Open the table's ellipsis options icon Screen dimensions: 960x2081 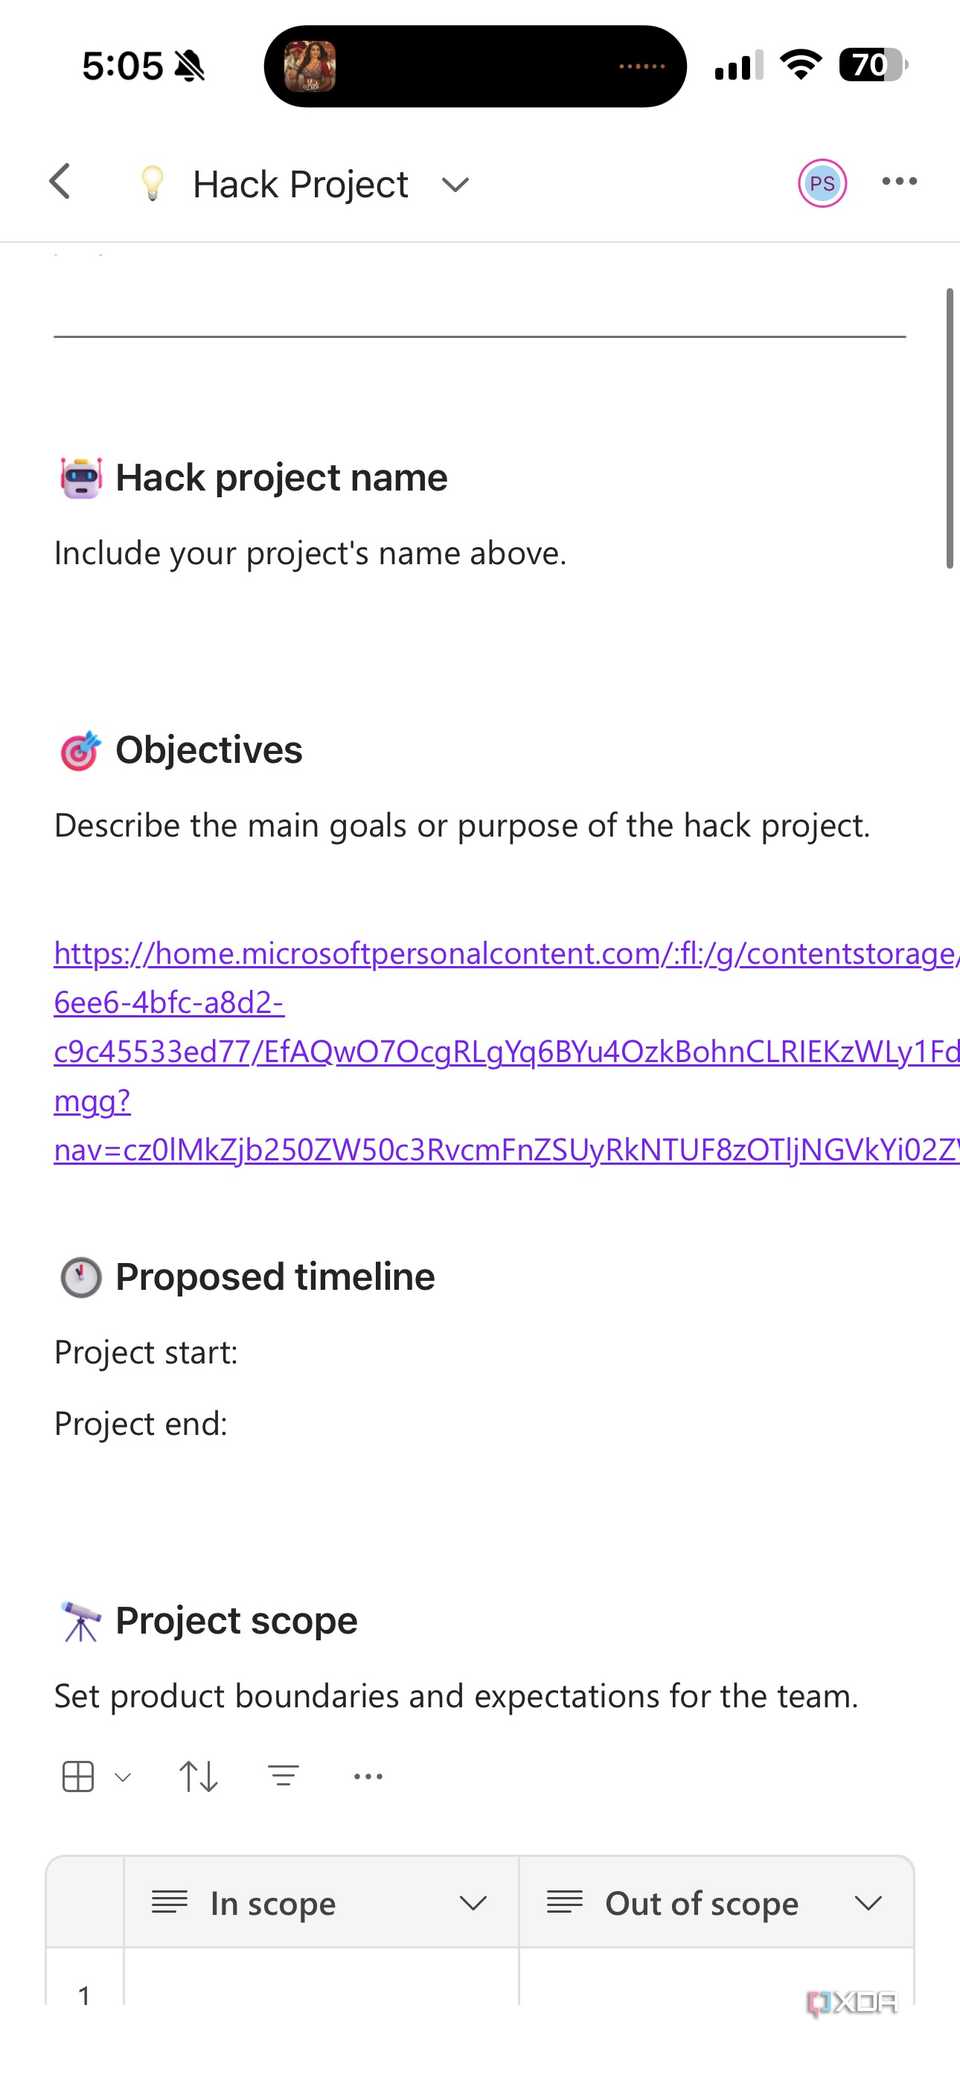[367, 1775]
